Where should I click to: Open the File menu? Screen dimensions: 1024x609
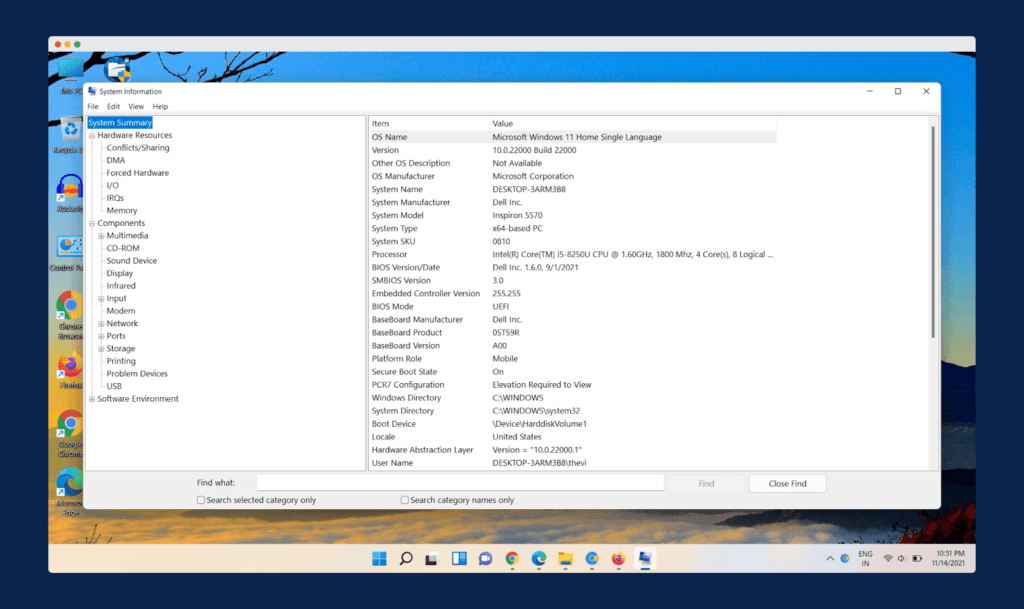(x=92, y=106)
